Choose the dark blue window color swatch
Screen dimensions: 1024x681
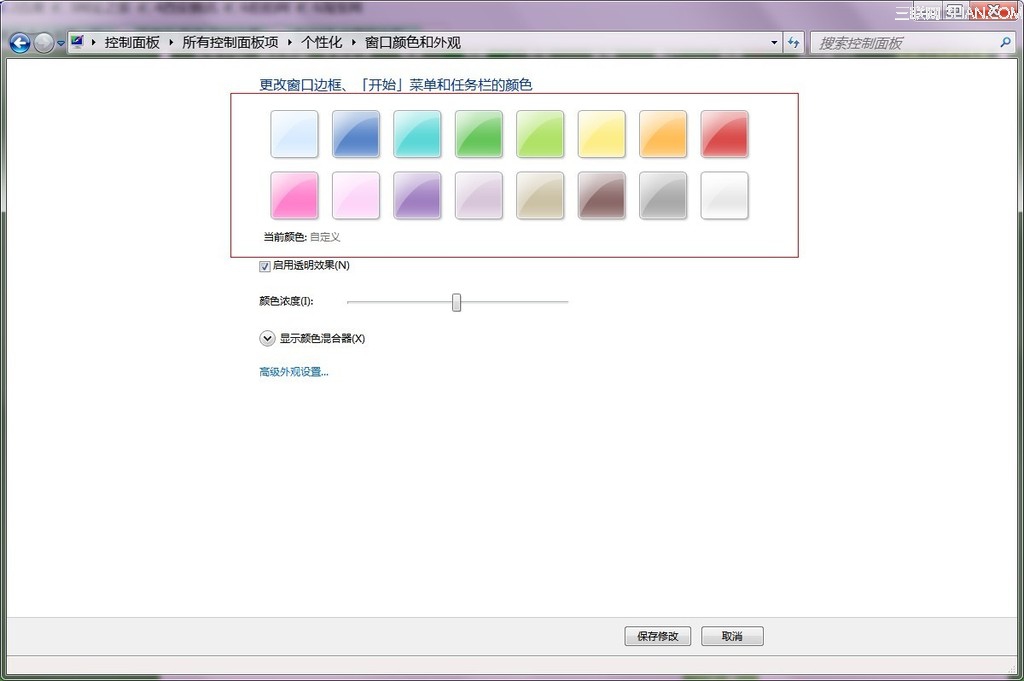(x=356, y=134)
